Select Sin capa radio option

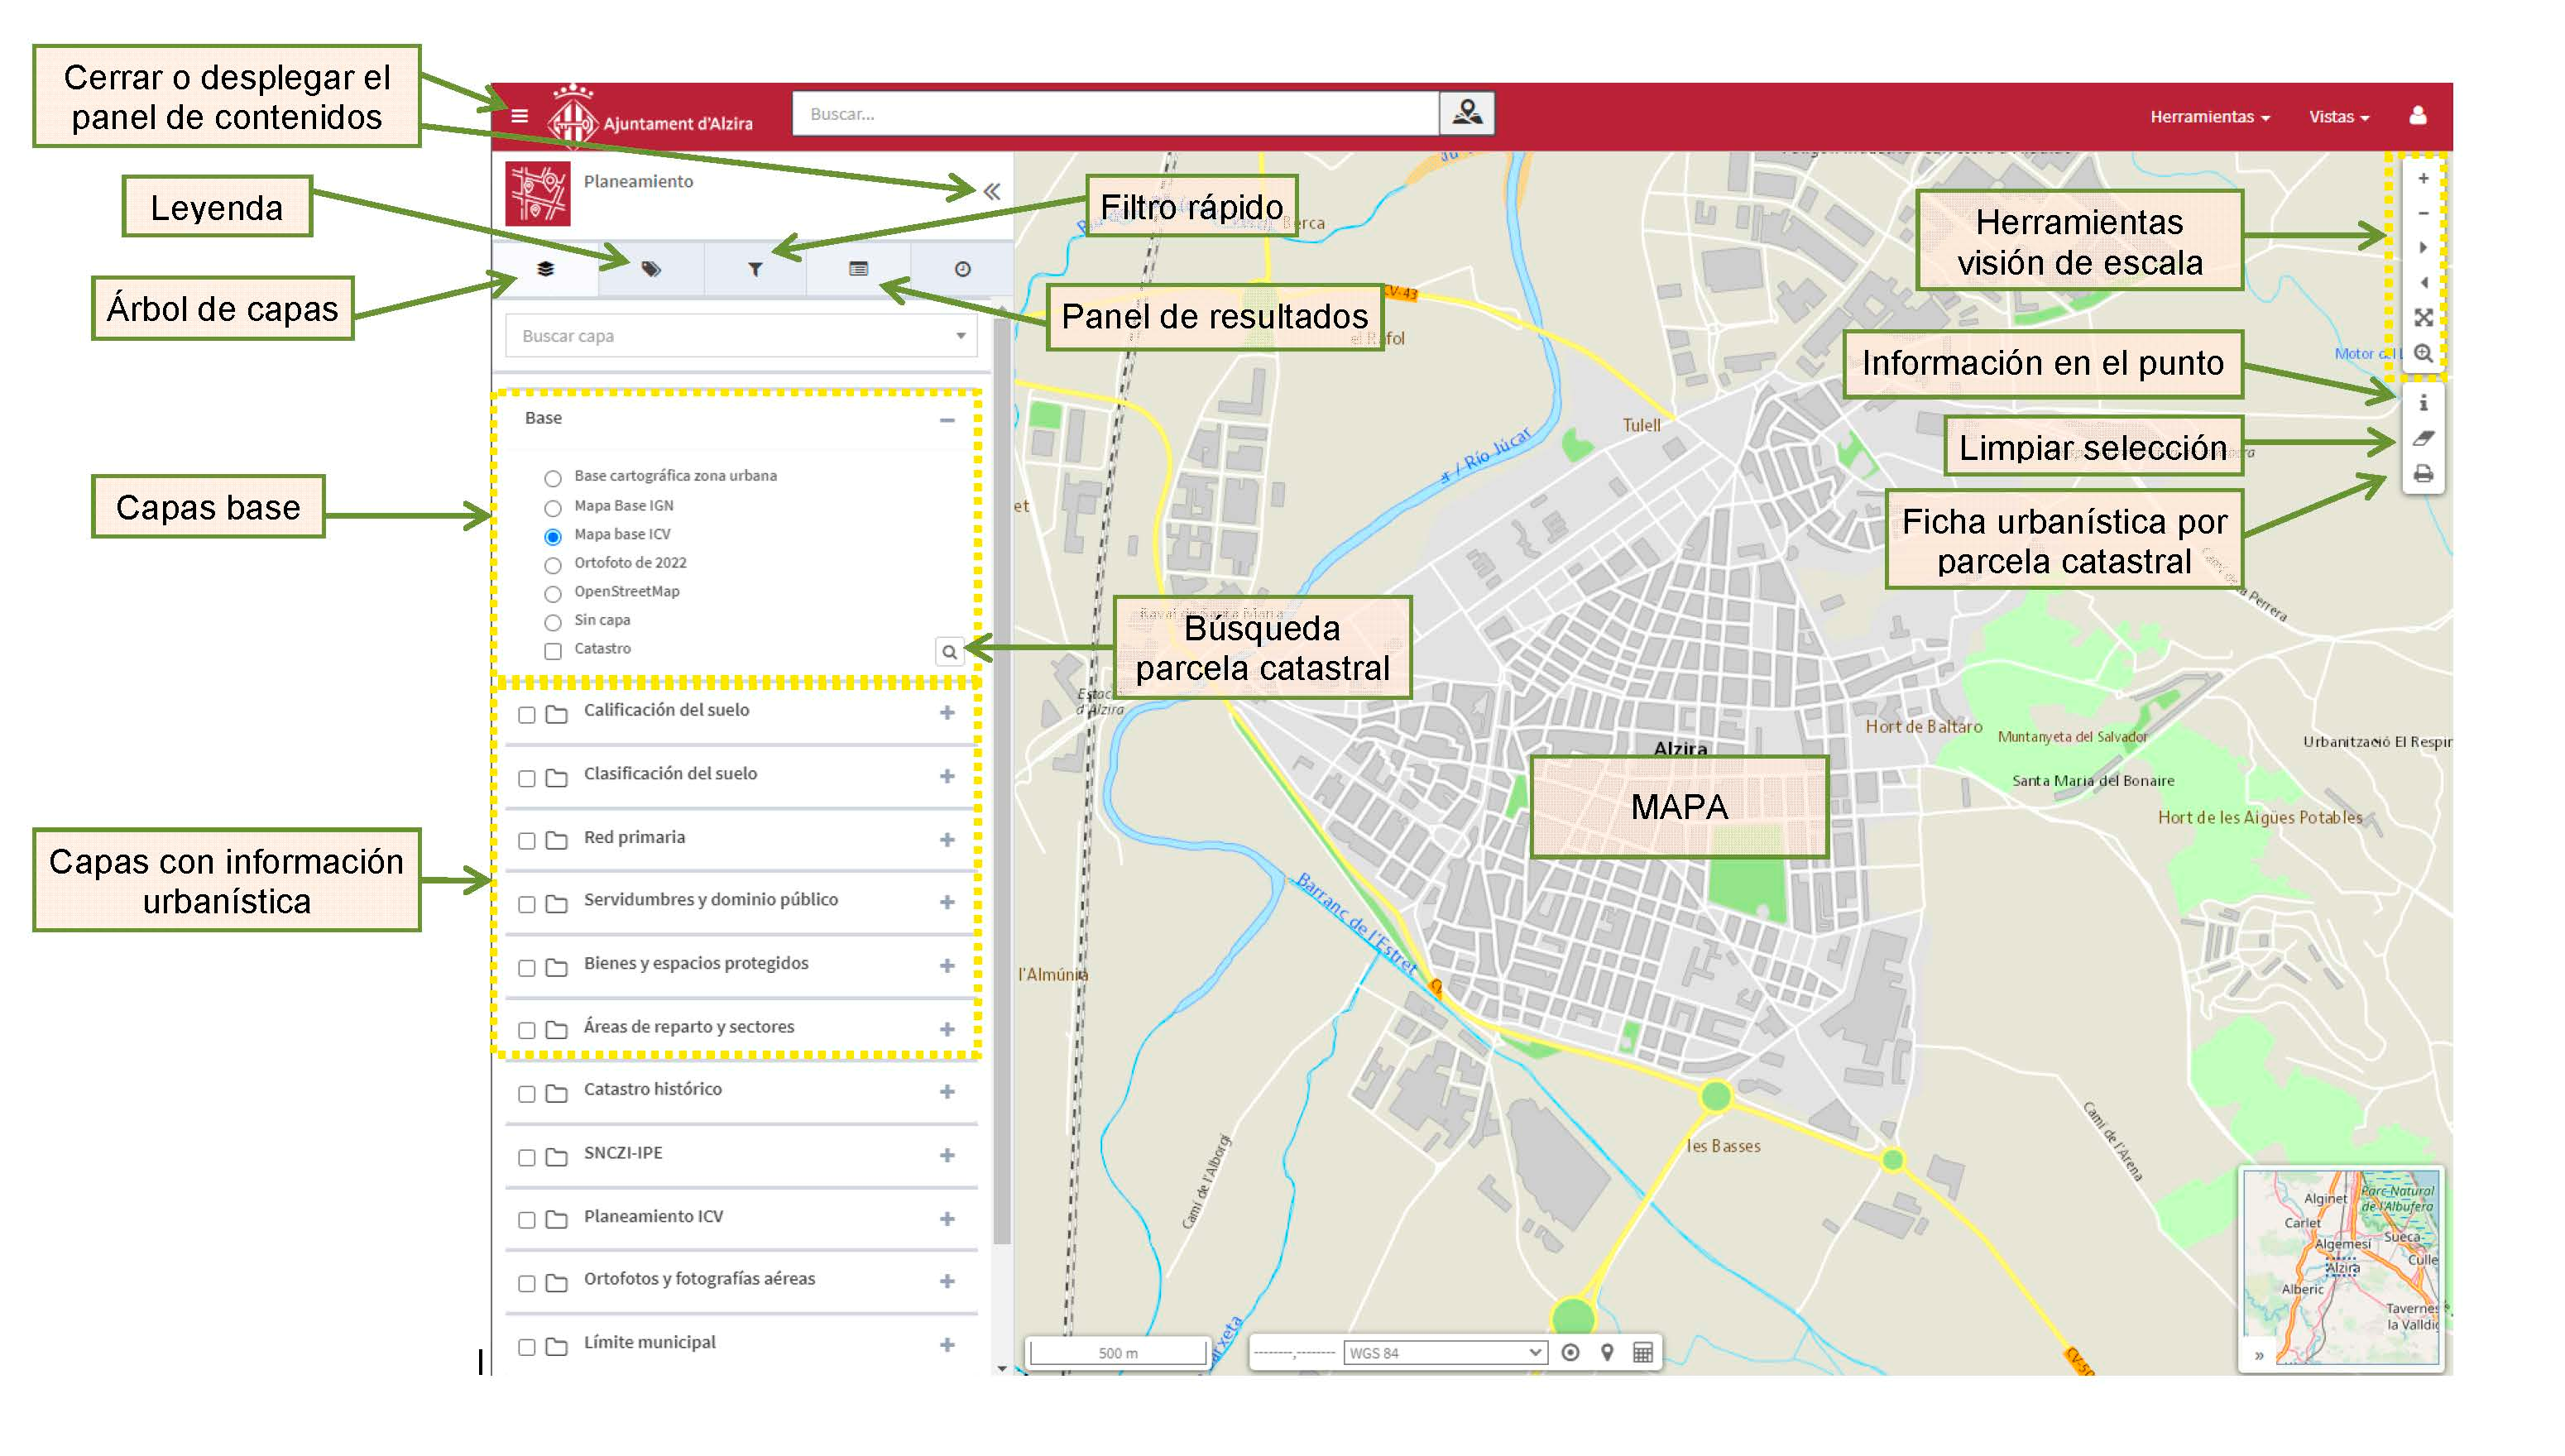pyautogui.click(x=552, y=622)
